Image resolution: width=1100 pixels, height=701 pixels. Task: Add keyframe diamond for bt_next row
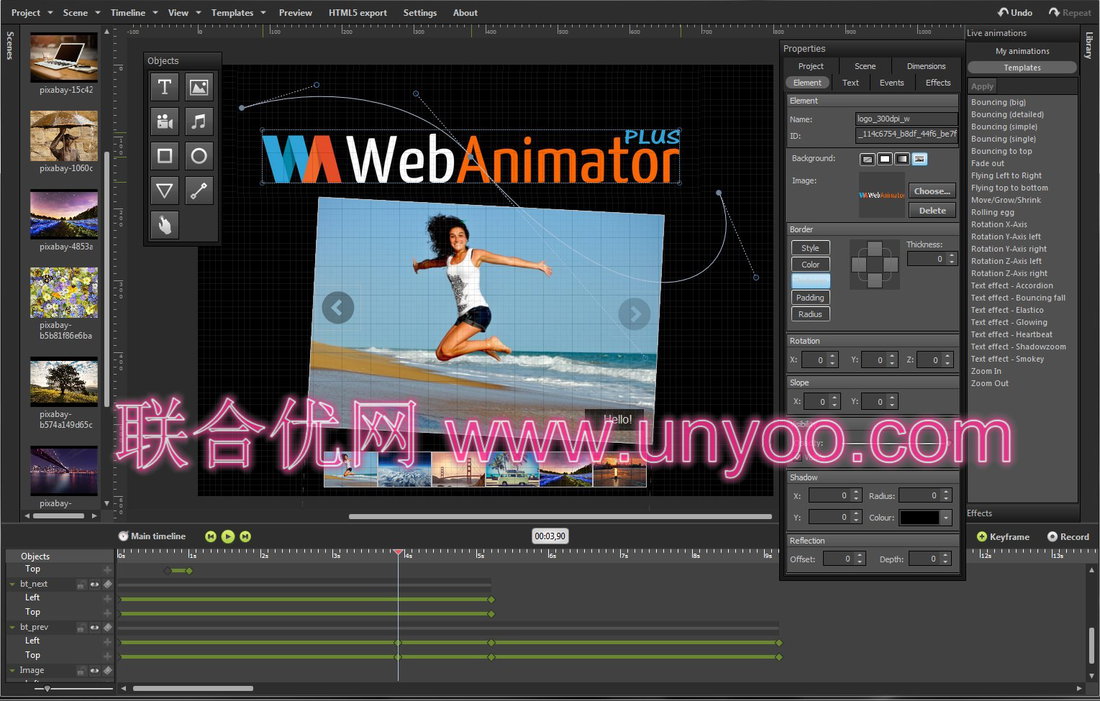107,584
